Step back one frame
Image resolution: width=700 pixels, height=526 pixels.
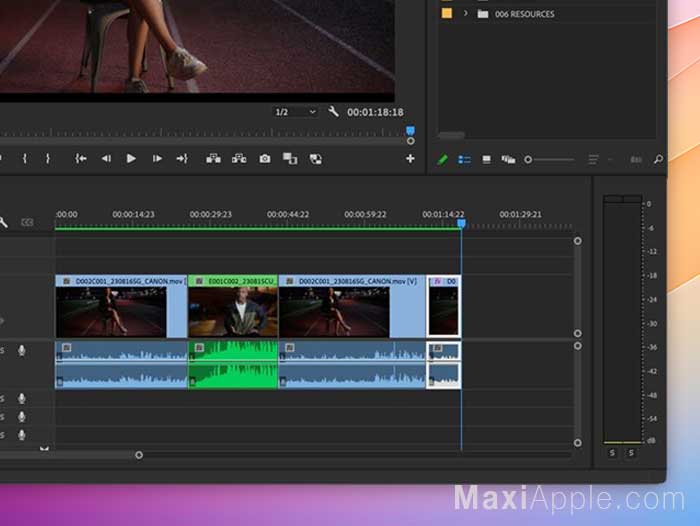tap(106, 159)
